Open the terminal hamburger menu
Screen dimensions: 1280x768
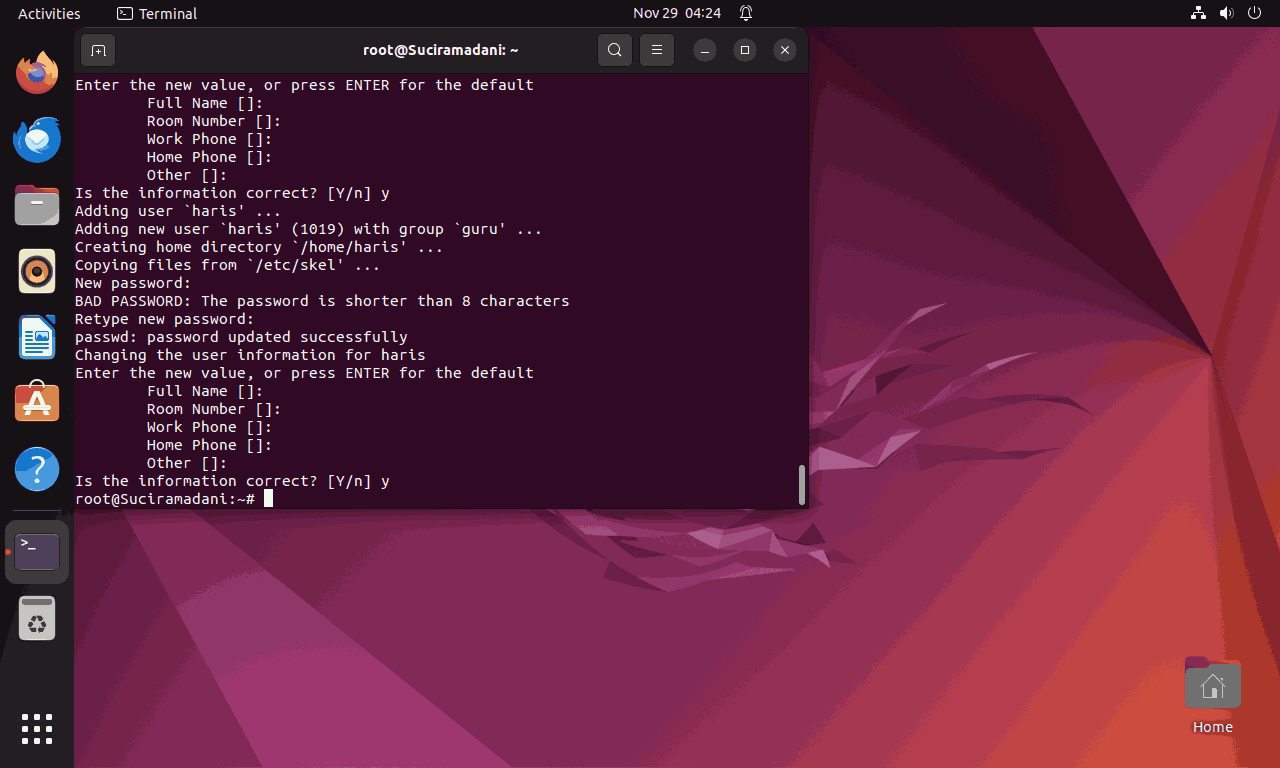coord(657,50)
